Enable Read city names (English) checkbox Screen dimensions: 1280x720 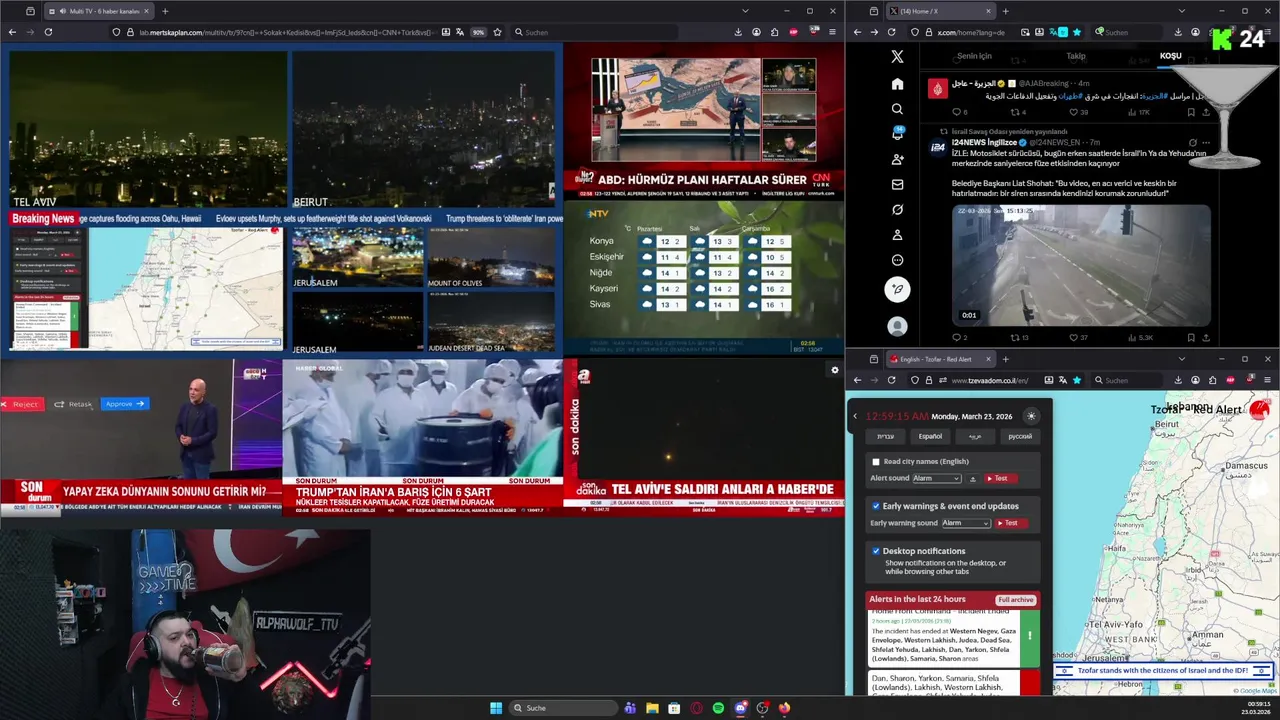876,462
